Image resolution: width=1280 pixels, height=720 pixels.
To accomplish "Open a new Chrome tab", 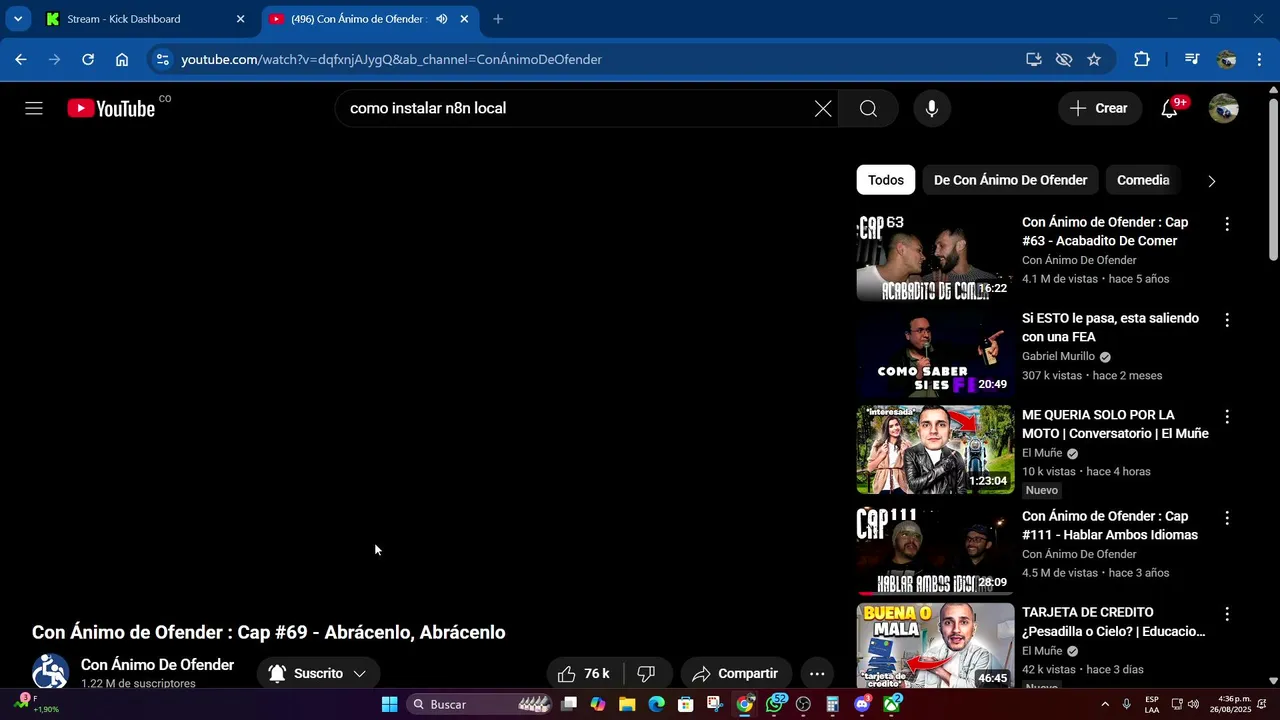I will (x=498, y=19).
